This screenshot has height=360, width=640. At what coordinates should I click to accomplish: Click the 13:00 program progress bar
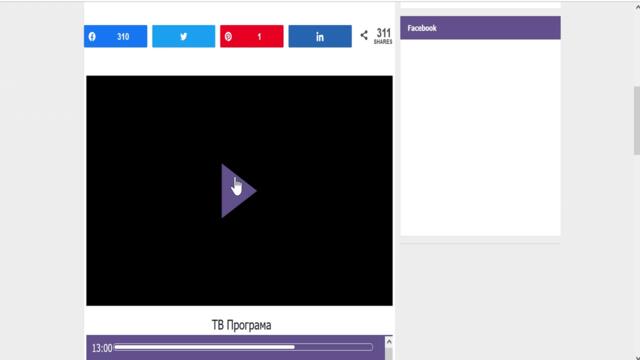click(243, 347)
